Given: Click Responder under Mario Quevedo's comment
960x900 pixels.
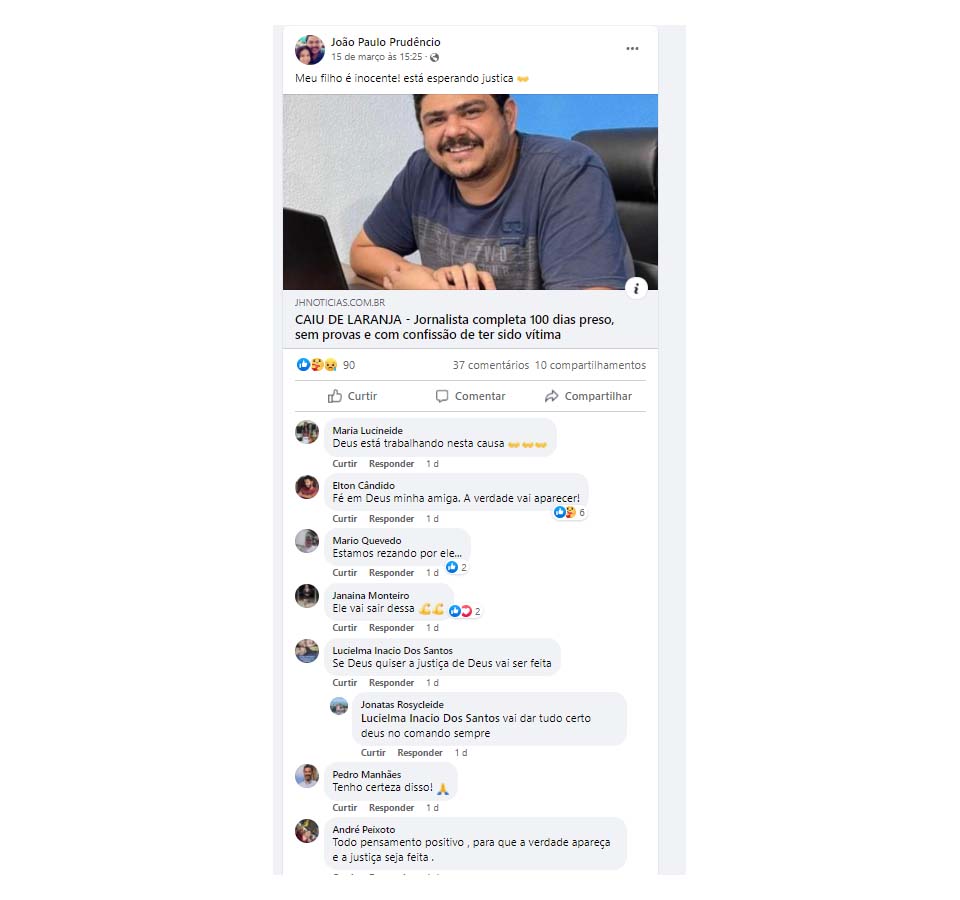Looking at the screenshot, I should (x=391, y=572).
